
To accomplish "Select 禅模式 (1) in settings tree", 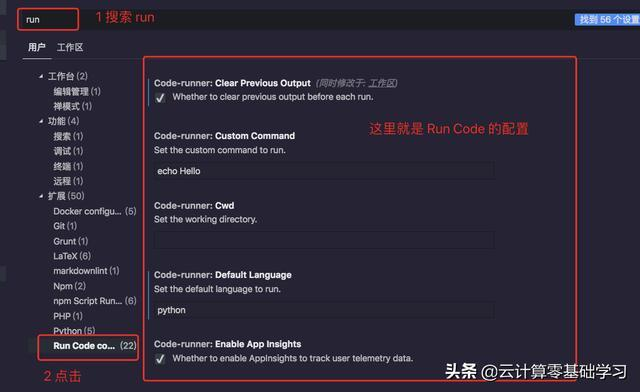I will click(x=72, y=107).
